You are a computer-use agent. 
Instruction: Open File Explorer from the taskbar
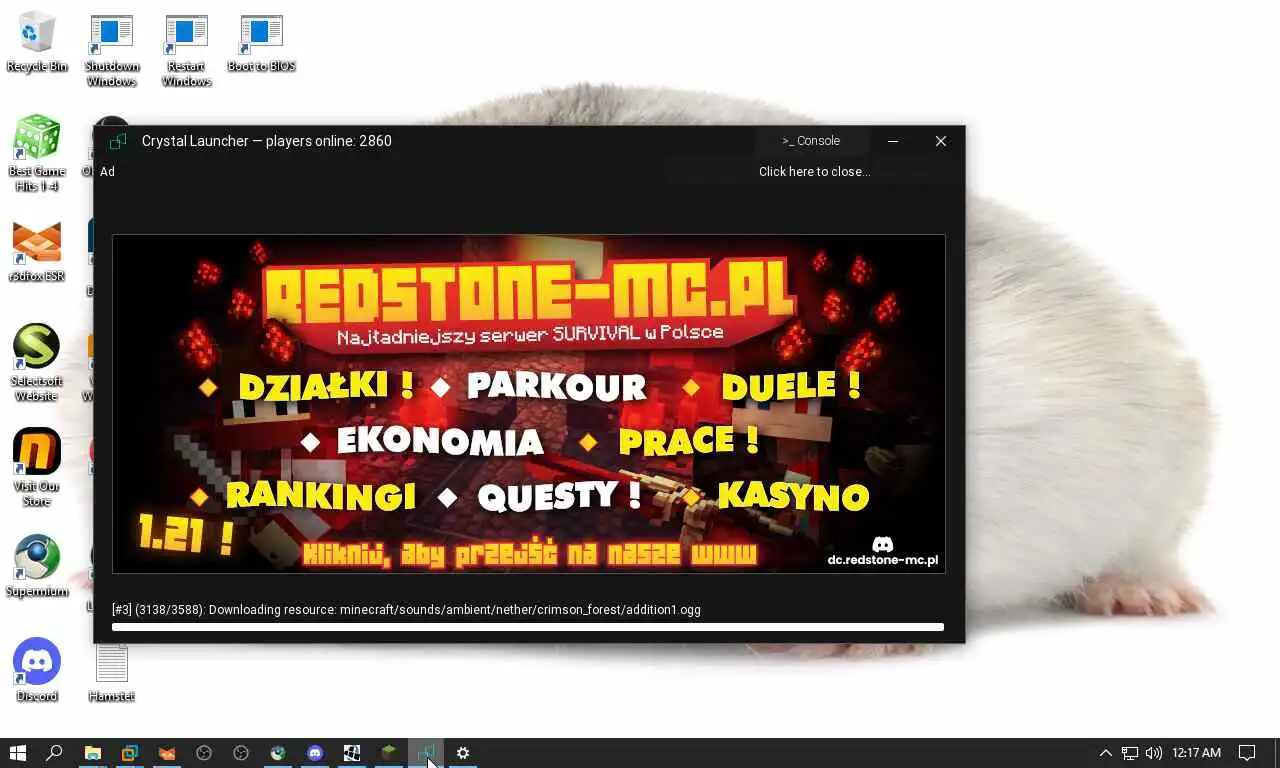[x=92, y=753]
